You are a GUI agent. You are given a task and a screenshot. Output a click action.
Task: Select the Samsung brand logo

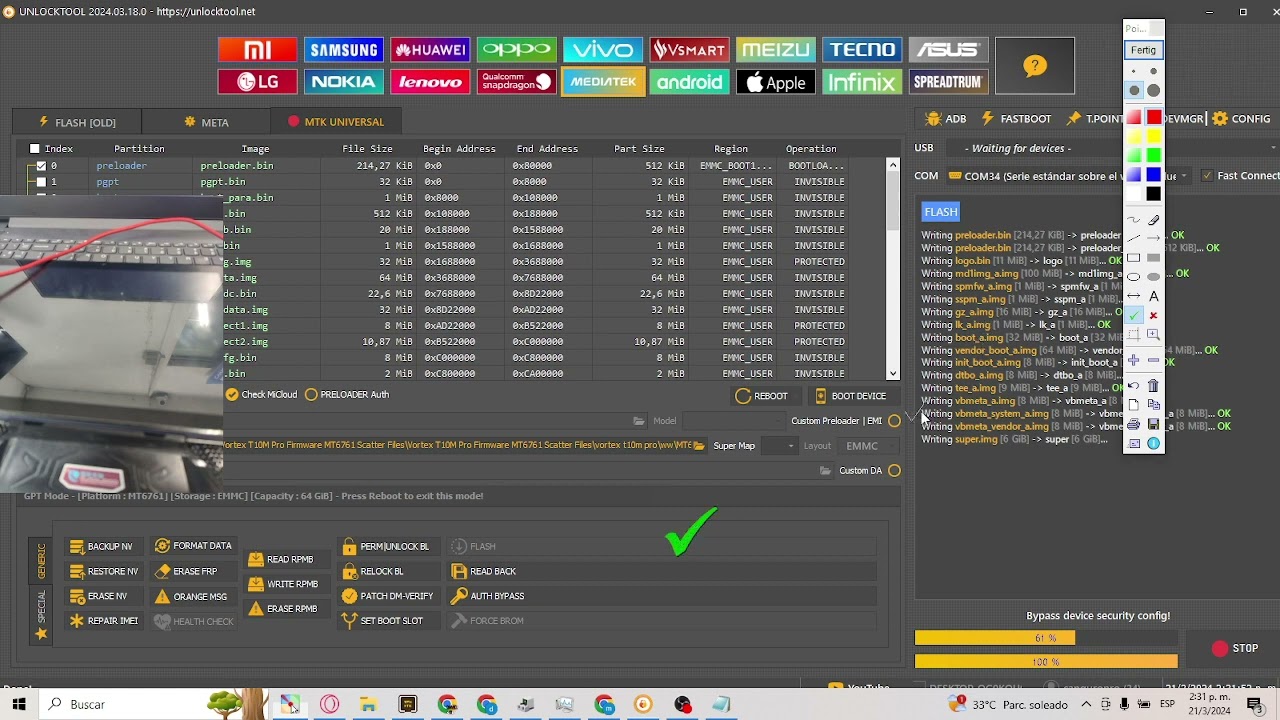tap(343, 50)
